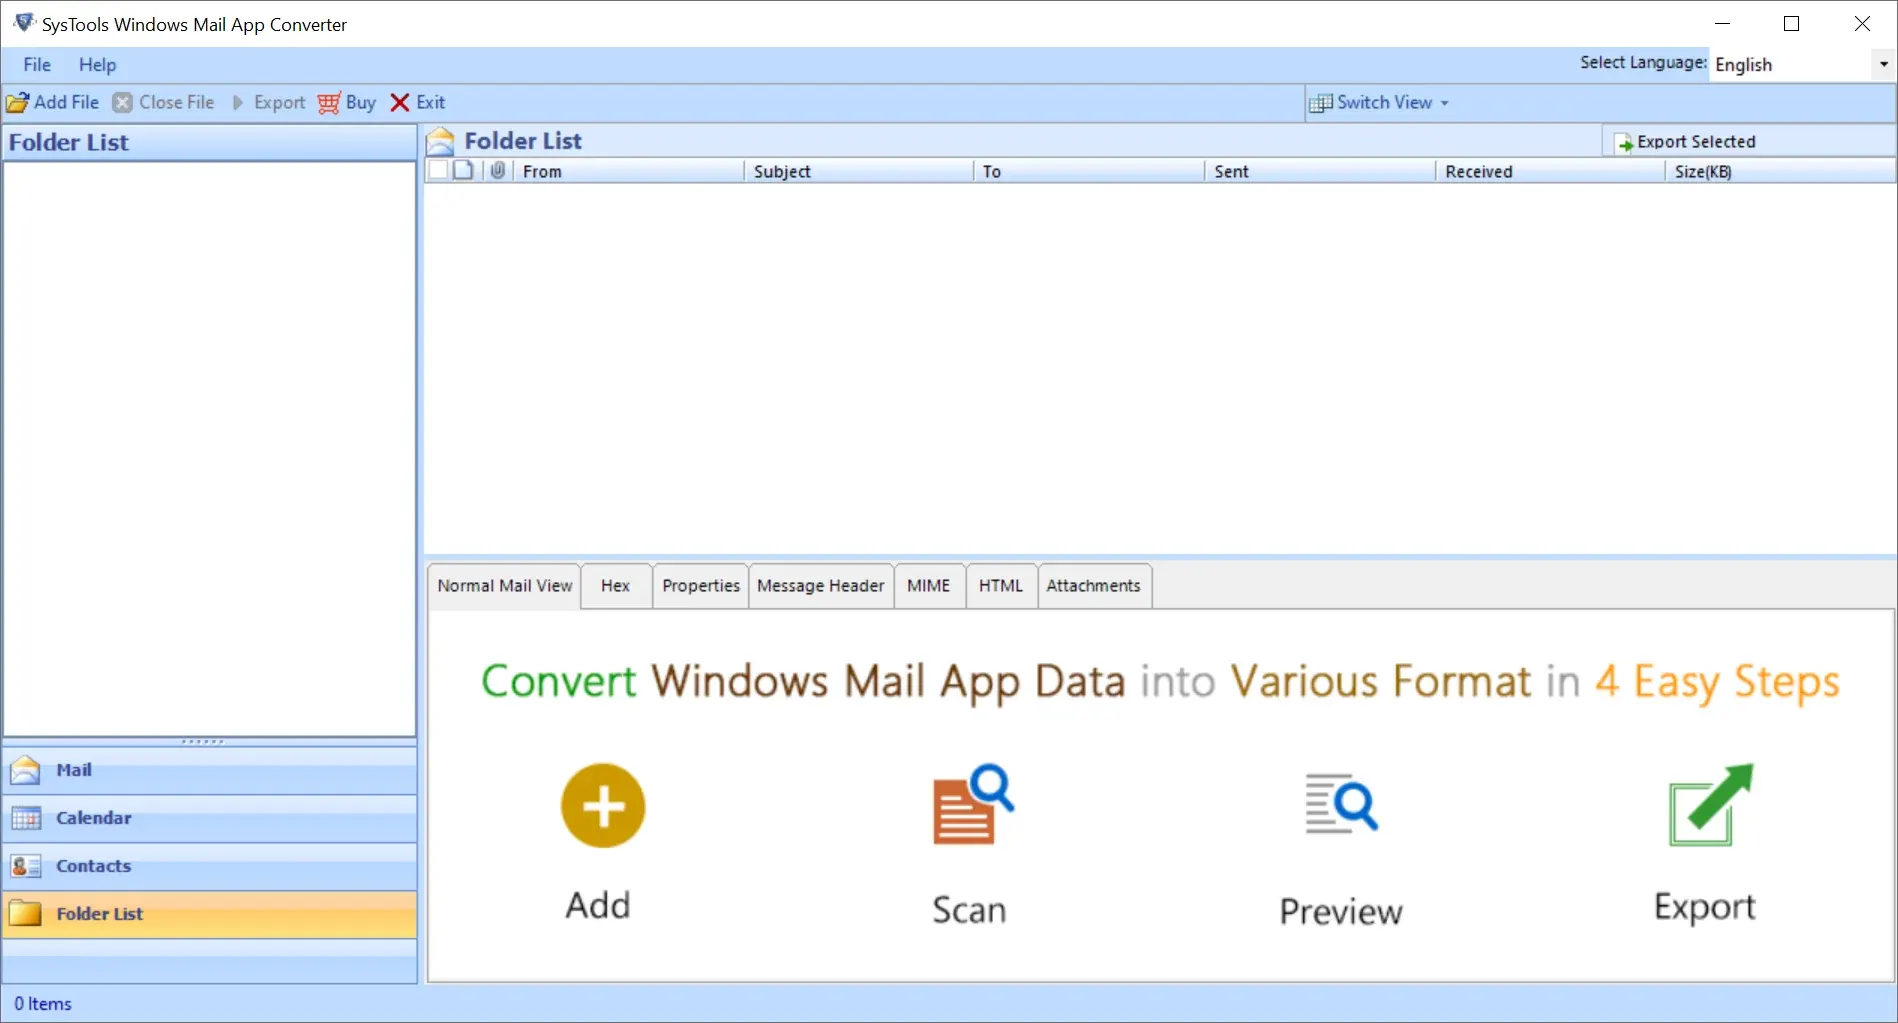Select the Folder List sidebar button
The width and height of the screenshot is (1898, 1023).
[x=99, y=913]
